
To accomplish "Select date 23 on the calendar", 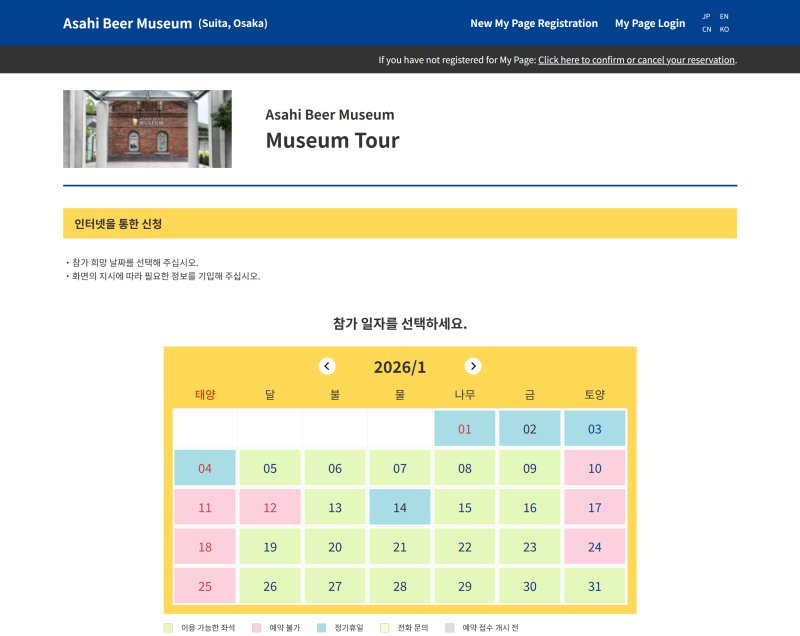I will [530, 546].
